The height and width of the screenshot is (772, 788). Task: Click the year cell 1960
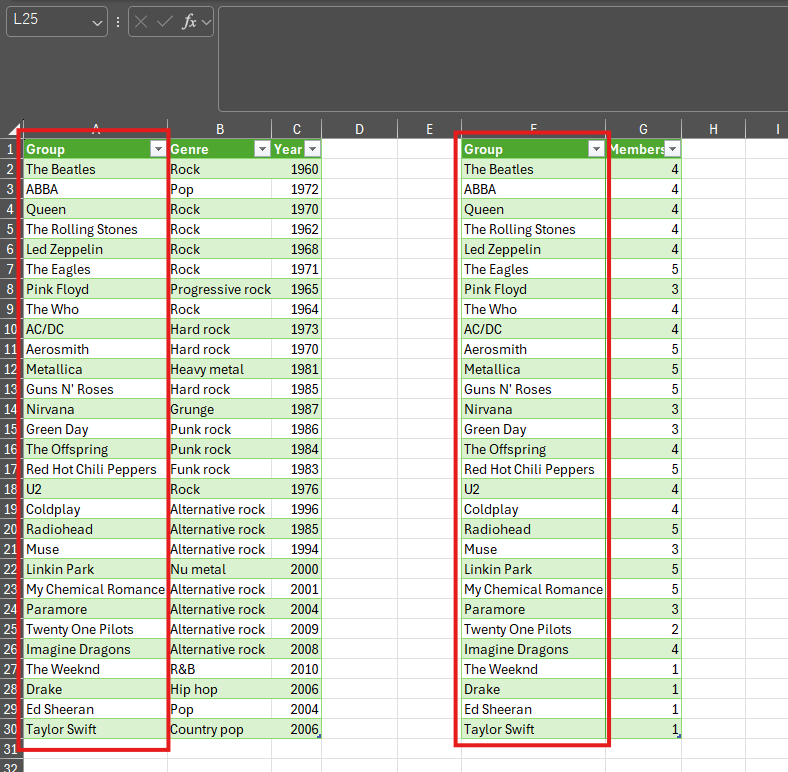click(x=297, y=169)
